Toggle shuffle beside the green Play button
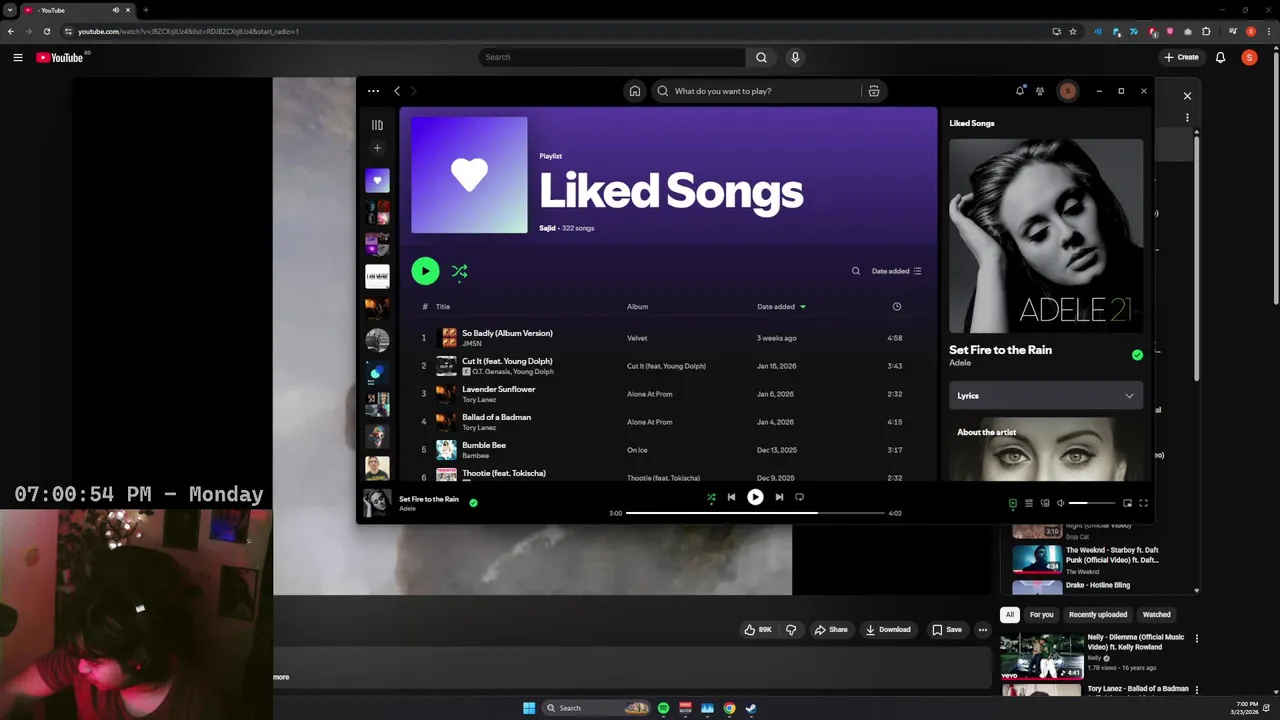The height and width of the screenshot is (720, 1280). [459, 271]
